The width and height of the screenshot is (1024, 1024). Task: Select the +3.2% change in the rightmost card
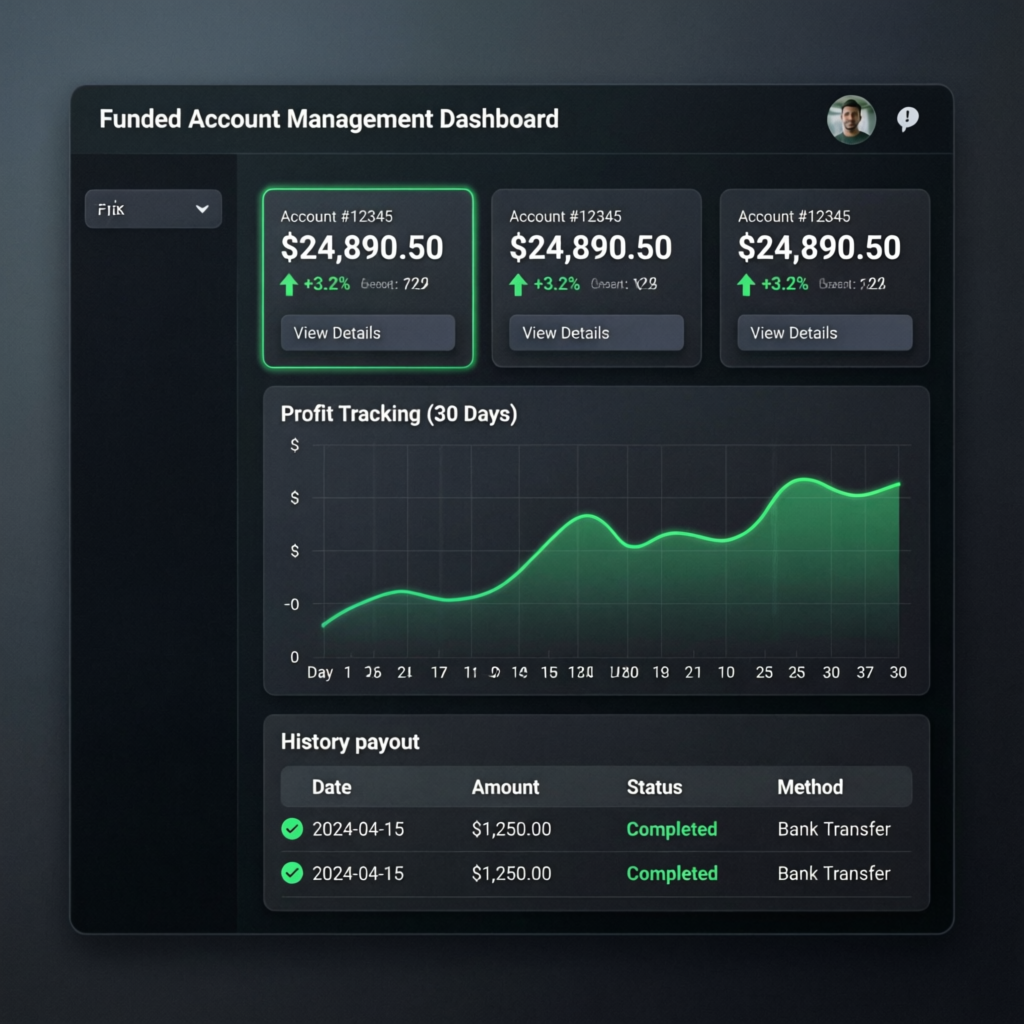point(784,284)
